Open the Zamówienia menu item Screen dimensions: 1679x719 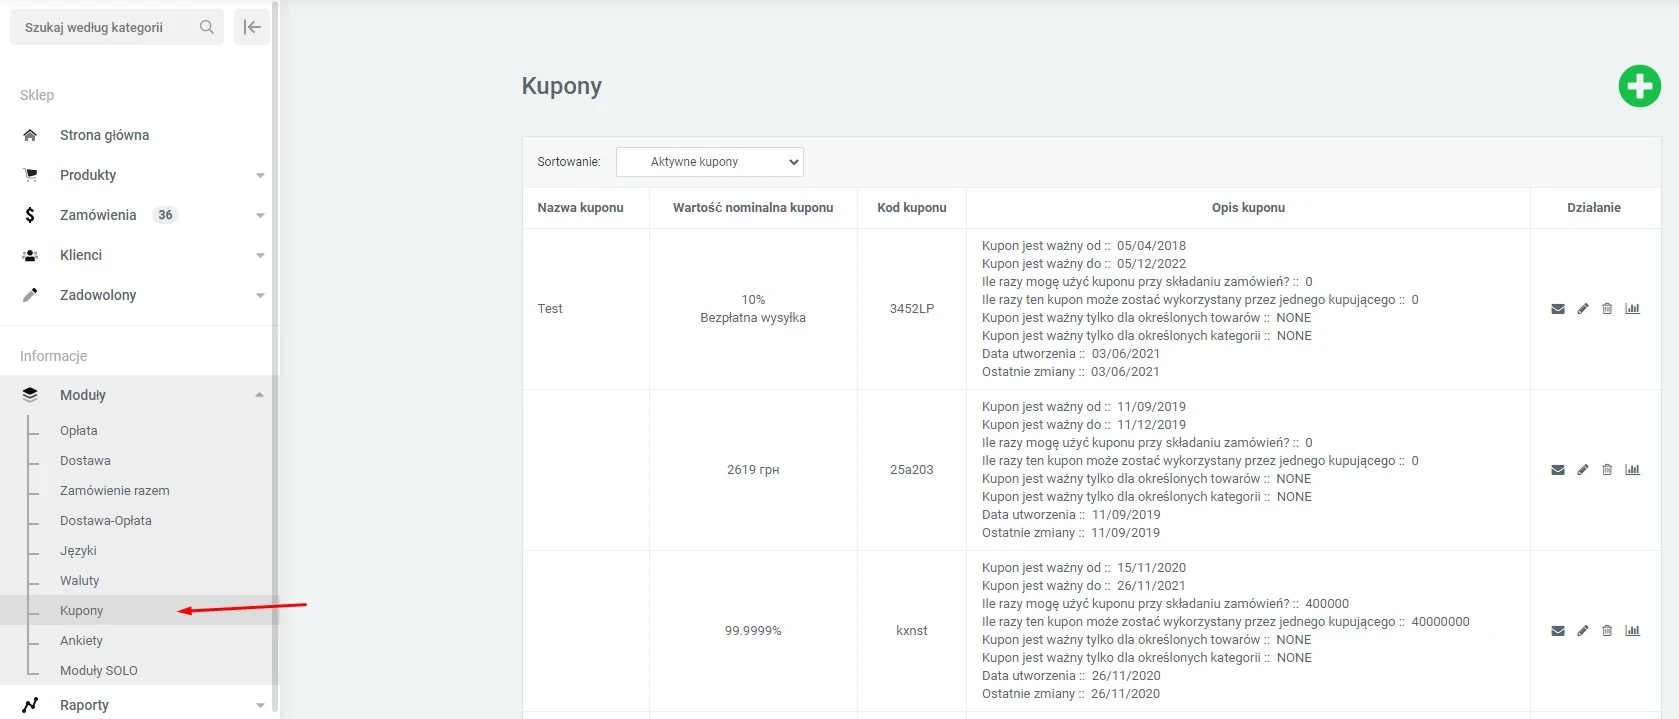[x=98, y=215]
